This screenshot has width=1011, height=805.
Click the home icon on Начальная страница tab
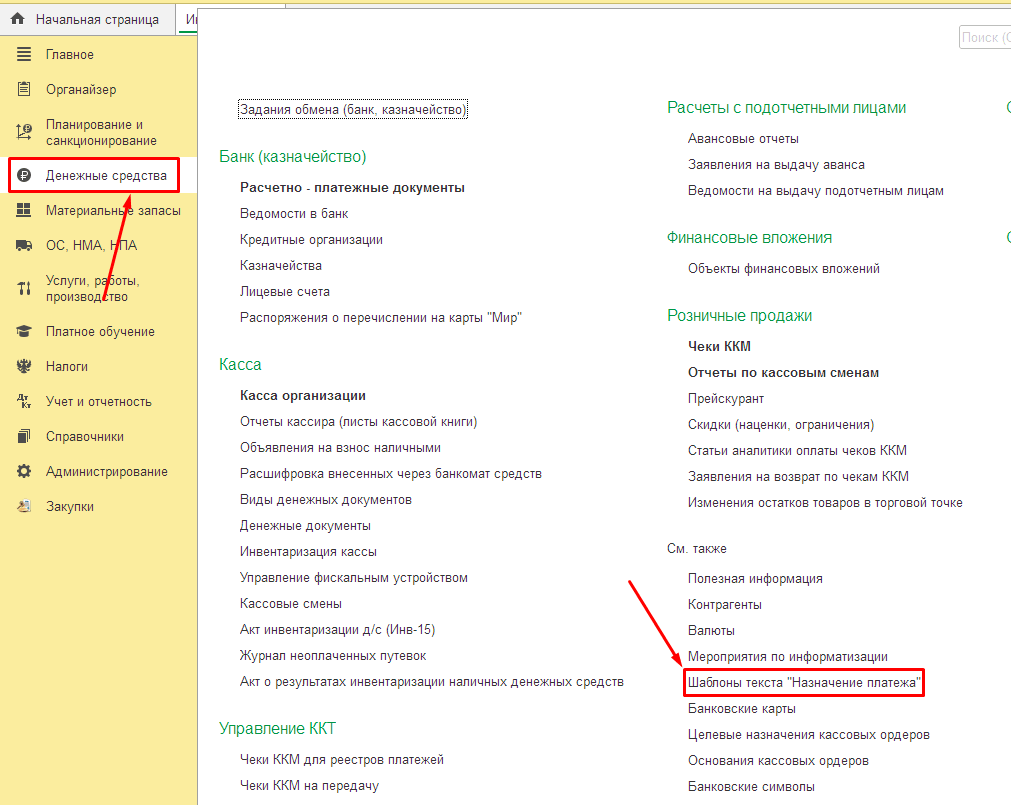point(18,19)
